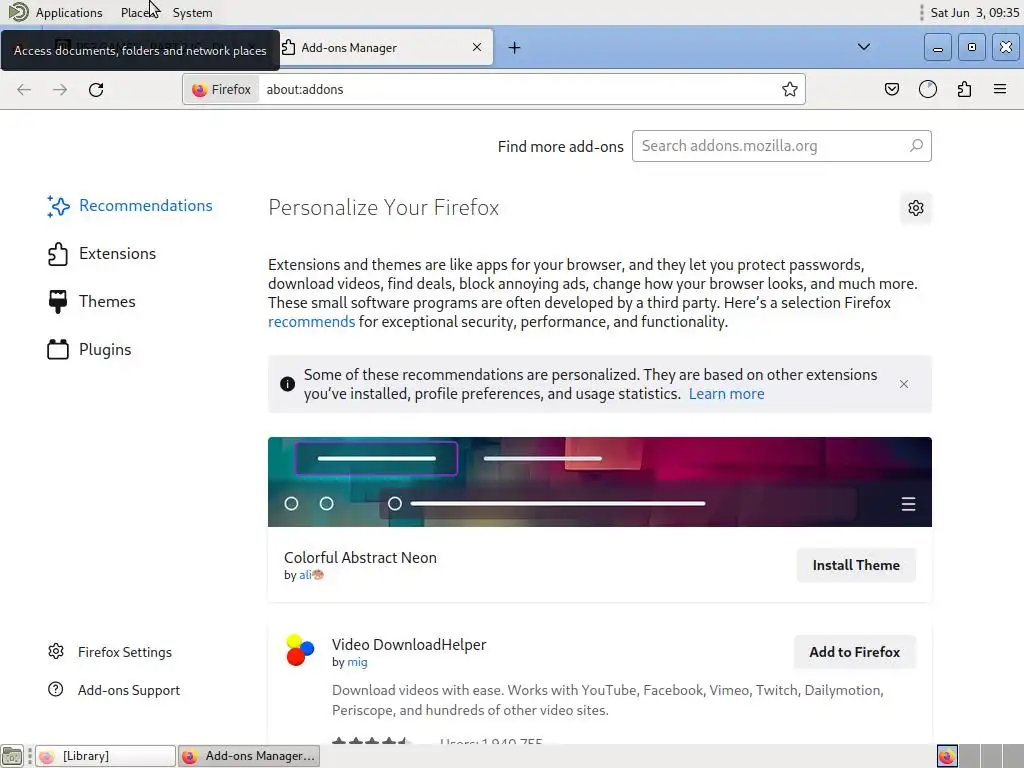Go forward one page
Screen dimensions: 1024x768
(x=60, y=89)
